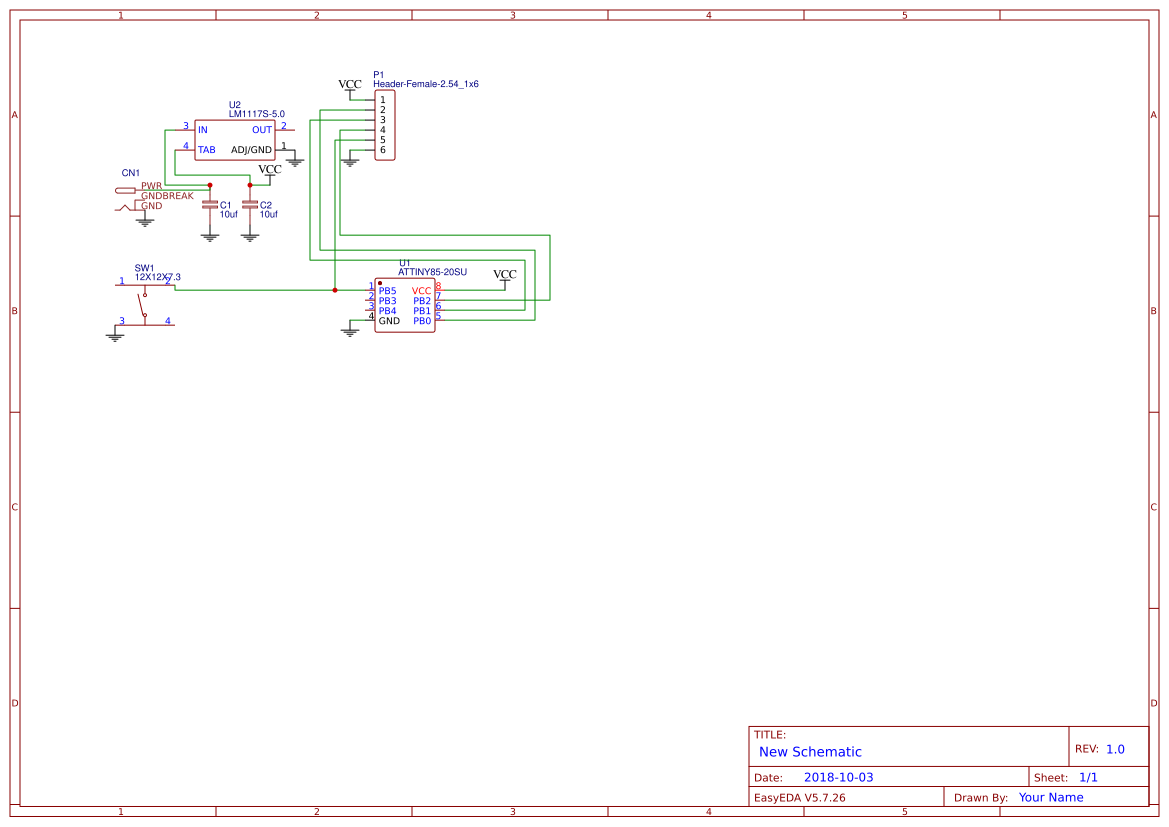Click the PB5 pin label on U1
The width and height of the screenshot is (1169, 827).
coord(387,291)
